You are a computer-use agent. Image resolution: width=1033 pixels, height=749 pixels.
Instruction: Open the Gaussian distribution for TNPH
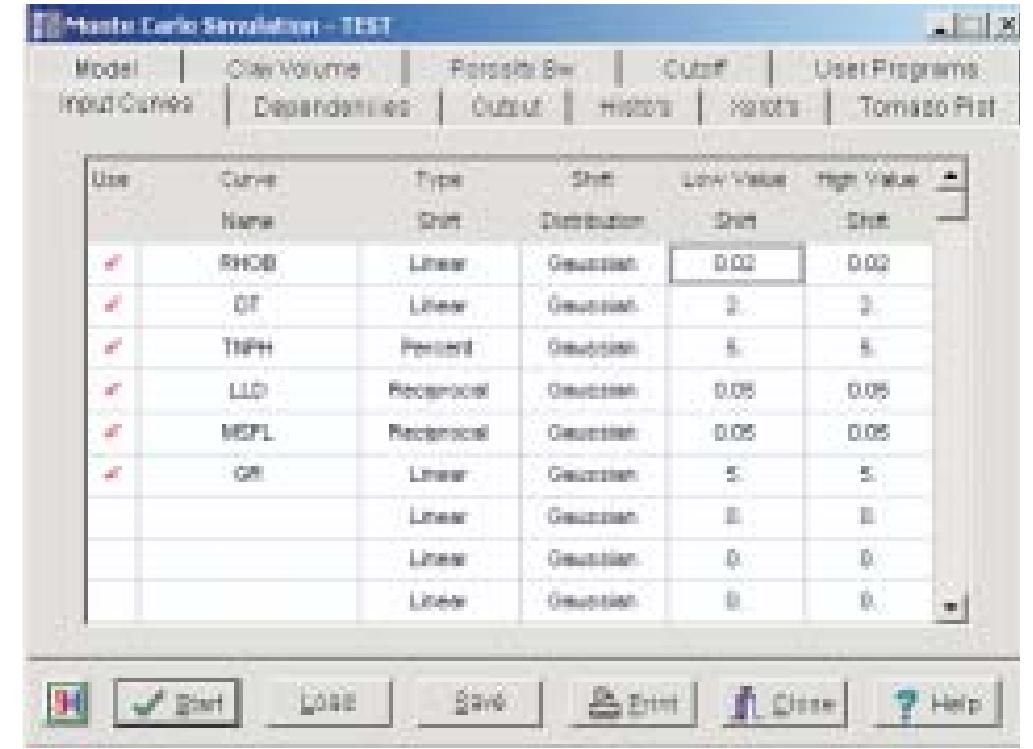point(593,347)
